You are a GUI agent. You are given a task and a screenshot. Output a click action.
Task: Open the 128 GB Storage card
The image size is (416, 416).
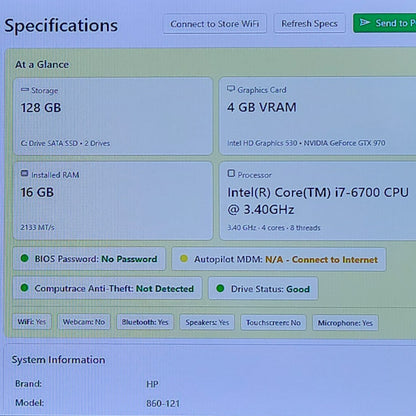(x=113, y=116)
